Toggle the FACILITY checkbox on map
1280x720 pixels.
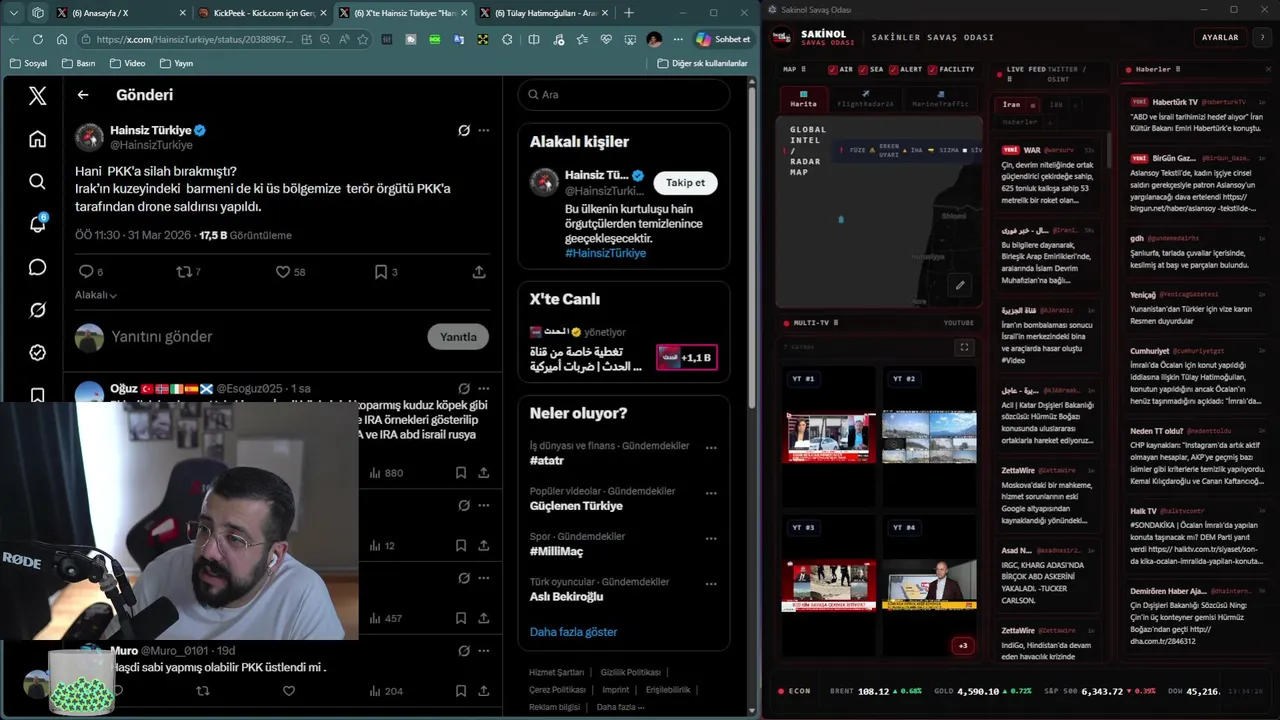(932, 70)
